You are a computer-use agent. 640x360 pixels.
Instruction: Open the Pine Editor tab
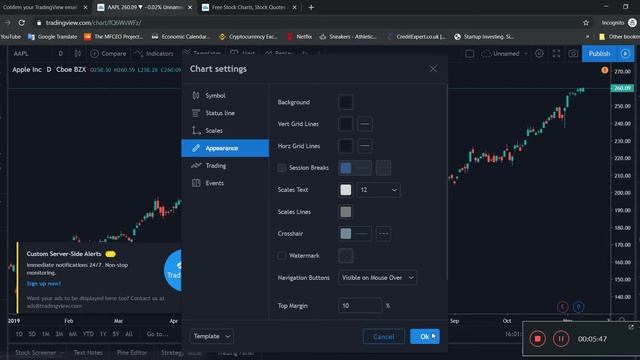click(x=132, y=352)
